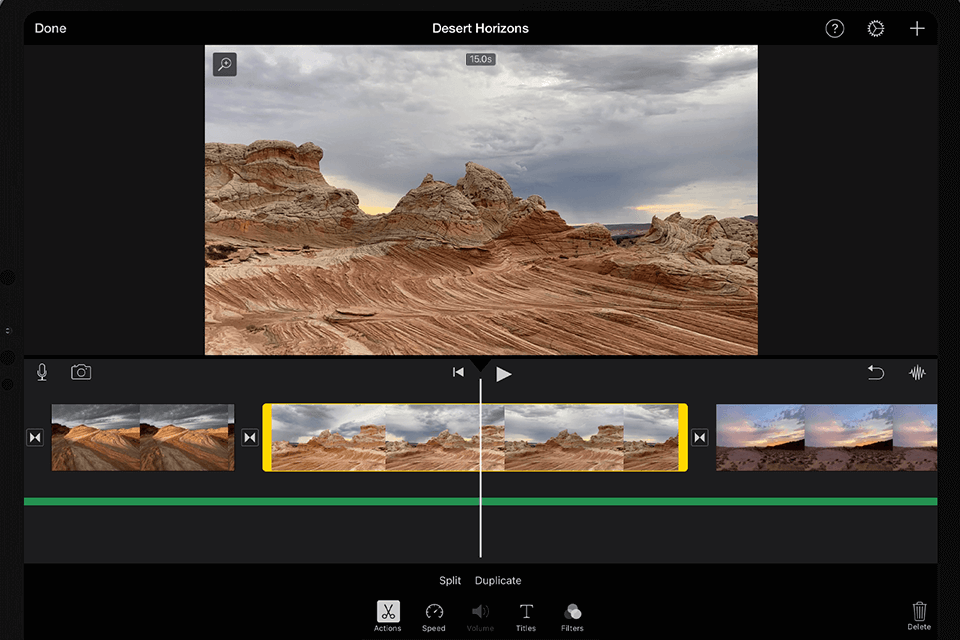
Task: Click the zoom magnifier in the viewer
Action: [225, 64]
